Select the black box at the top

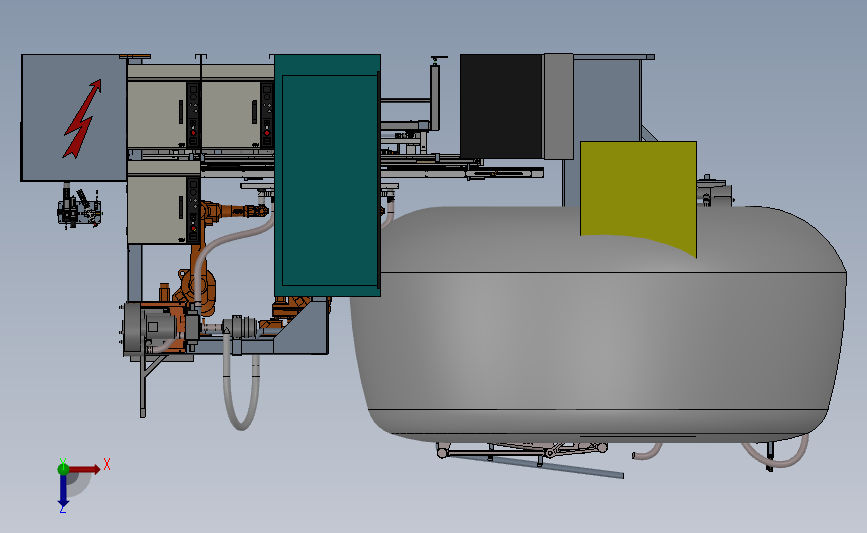[x=501, y=106]
